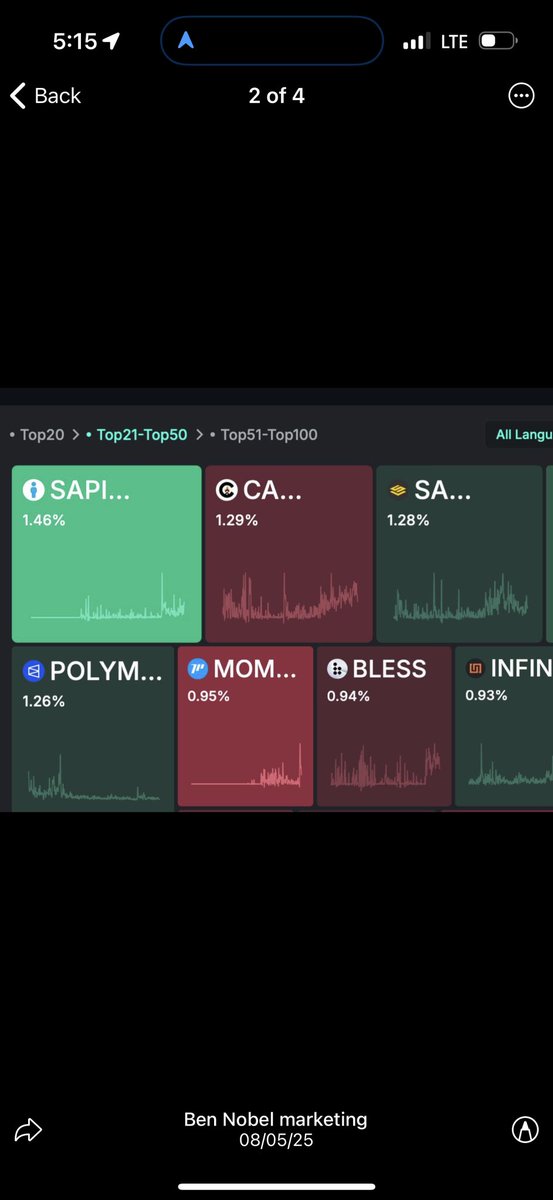
Task: Open the All Languages dropdown
Action: (518, 434)
